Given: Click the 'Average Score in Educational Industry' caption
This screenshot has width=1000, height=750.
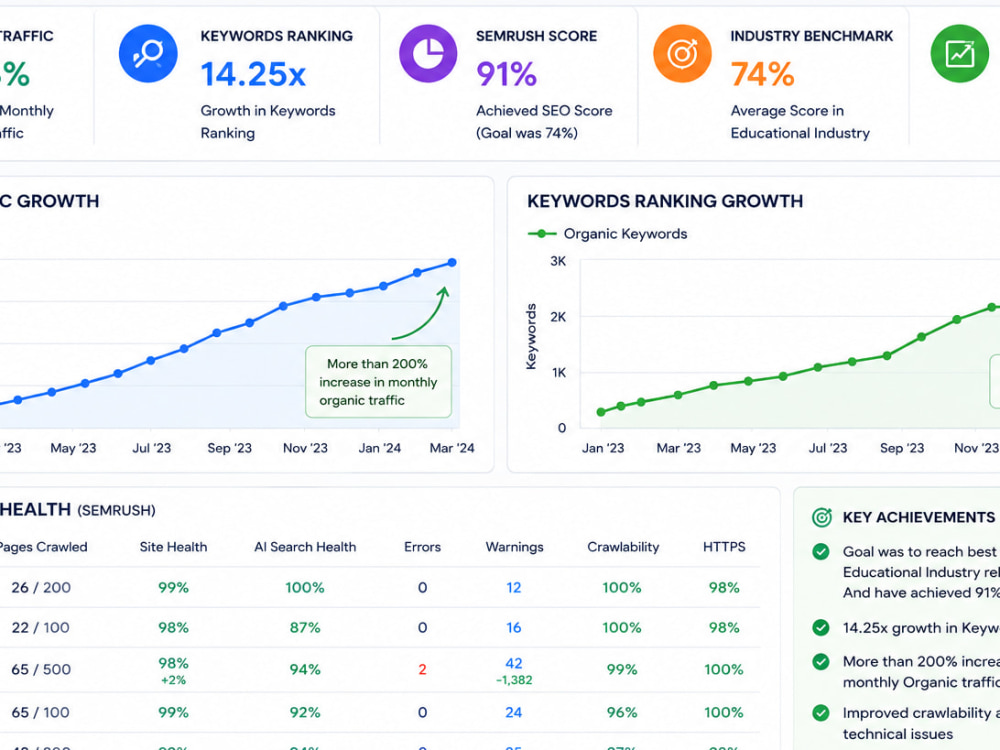Looking at the screenshot, I should pos(800,122).
